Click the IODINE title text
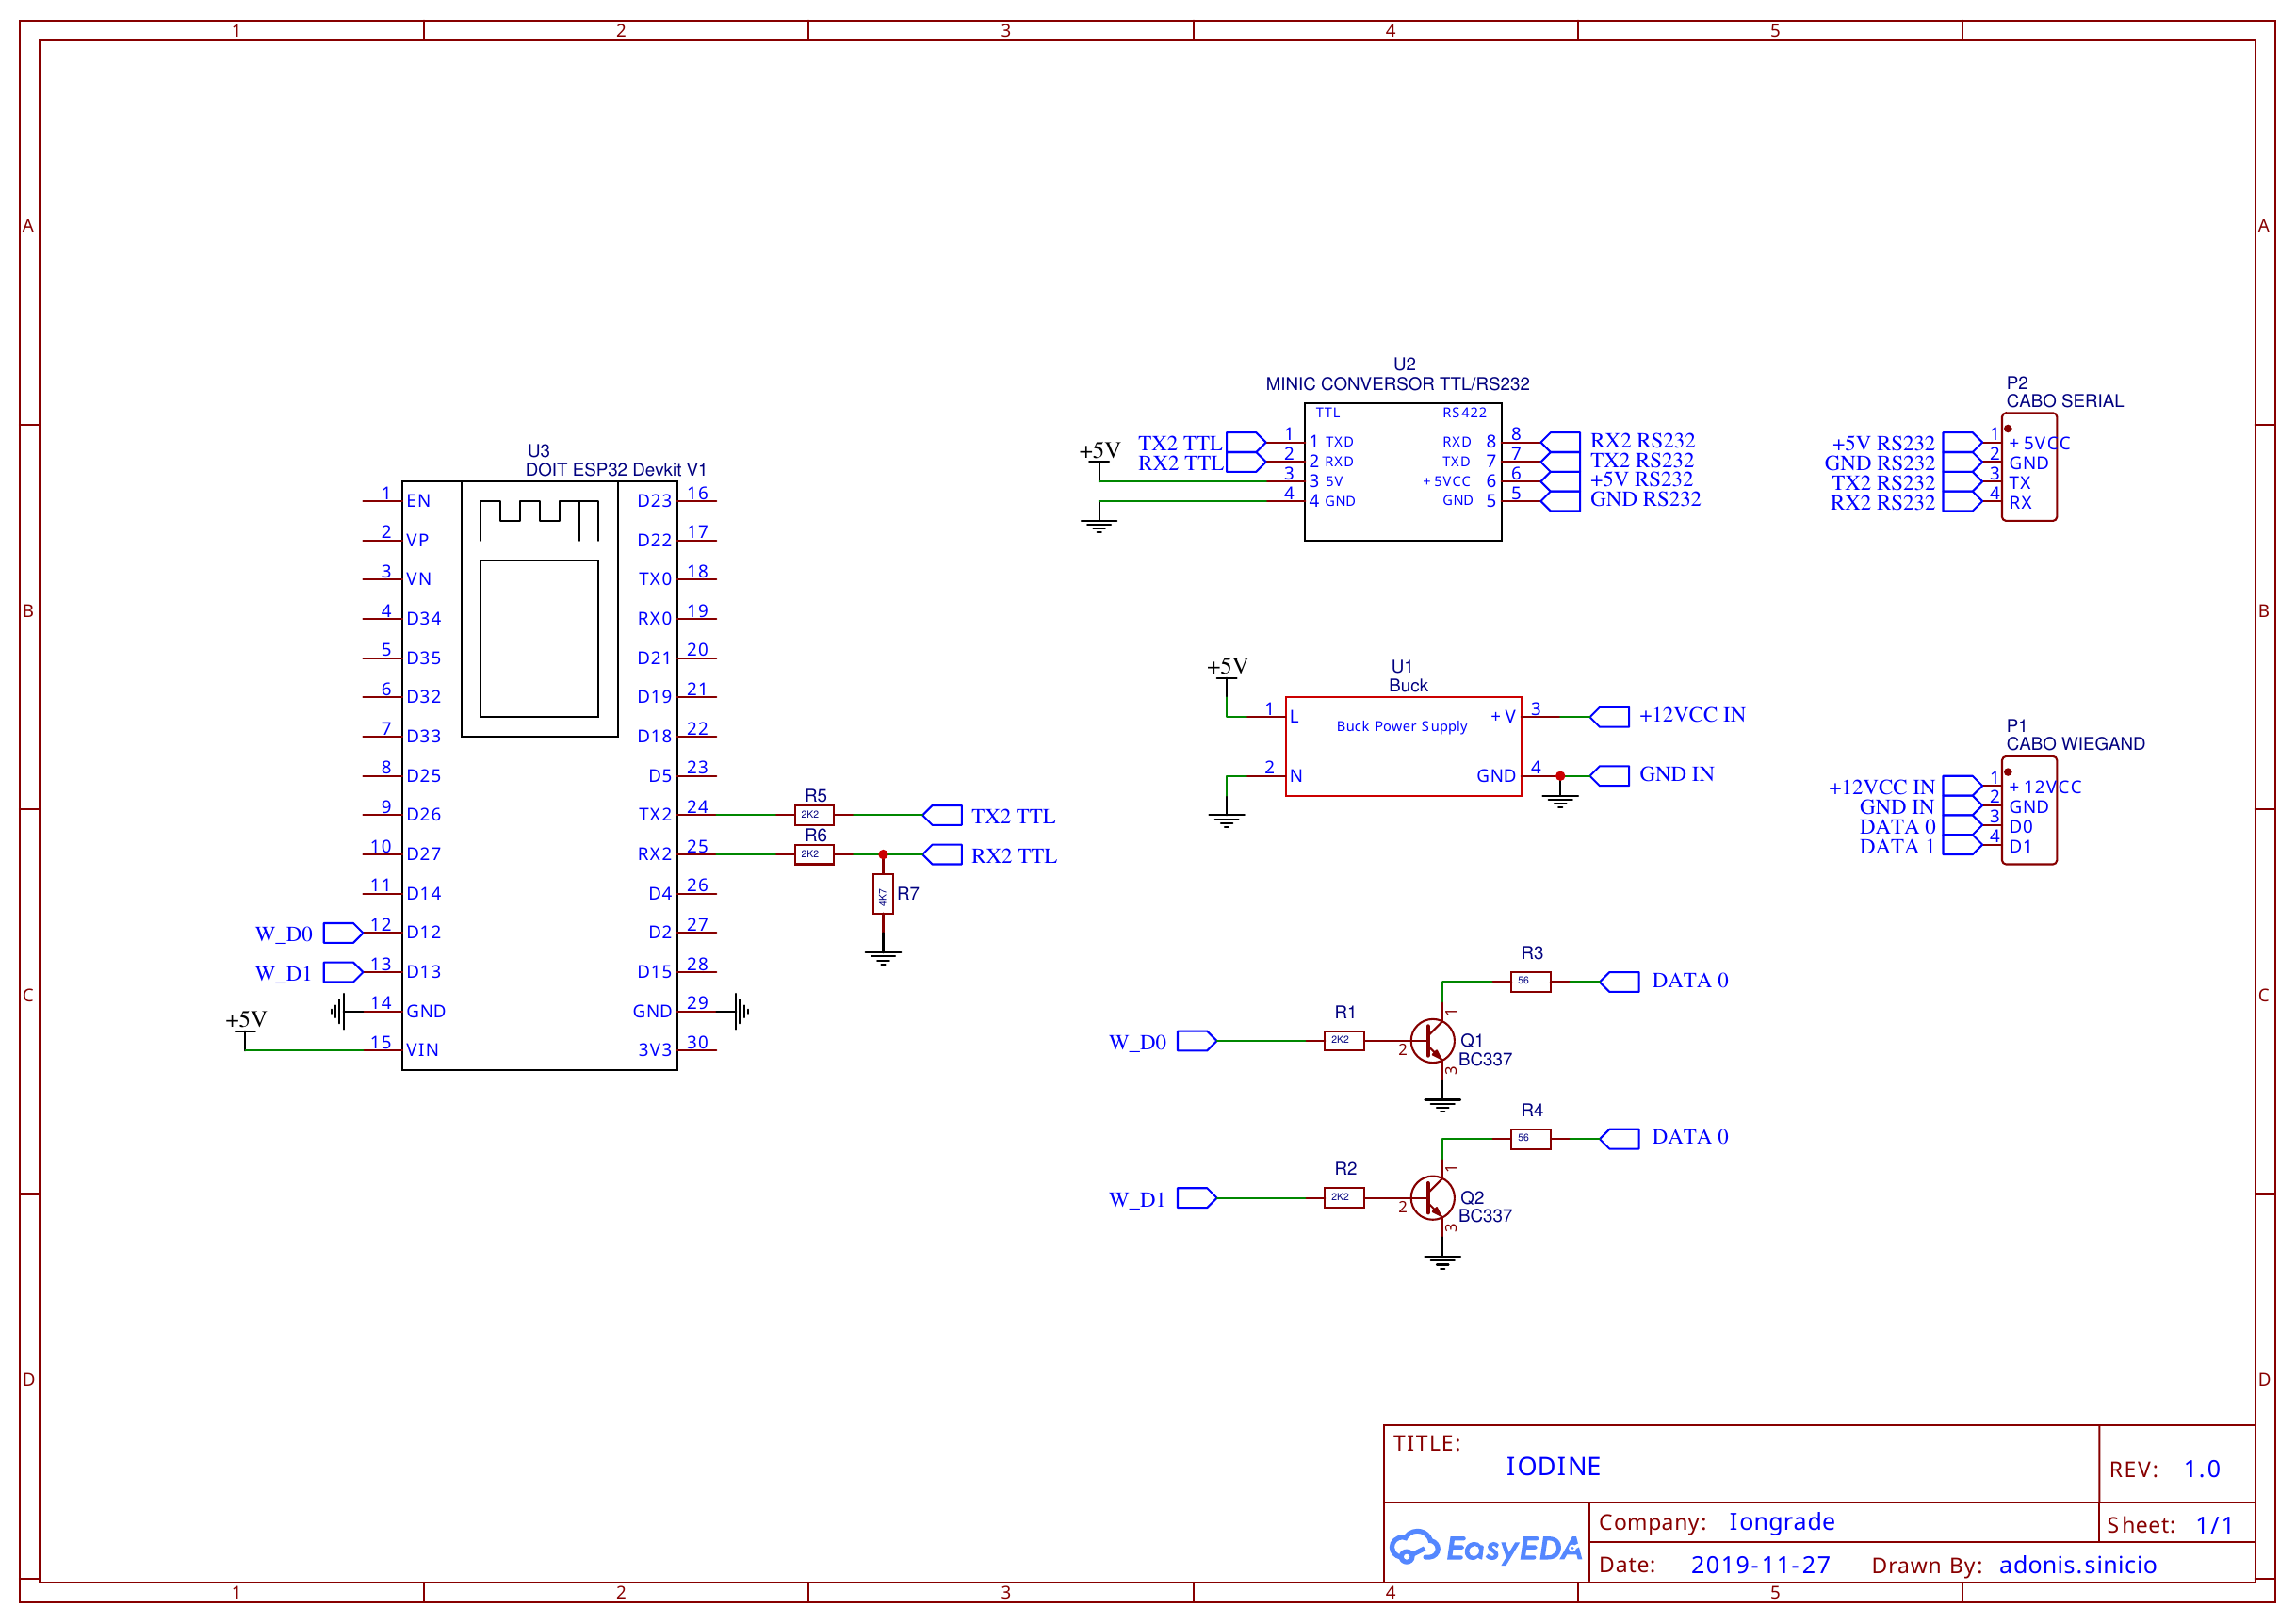2296x1624 pixels. point(1553,1467)
